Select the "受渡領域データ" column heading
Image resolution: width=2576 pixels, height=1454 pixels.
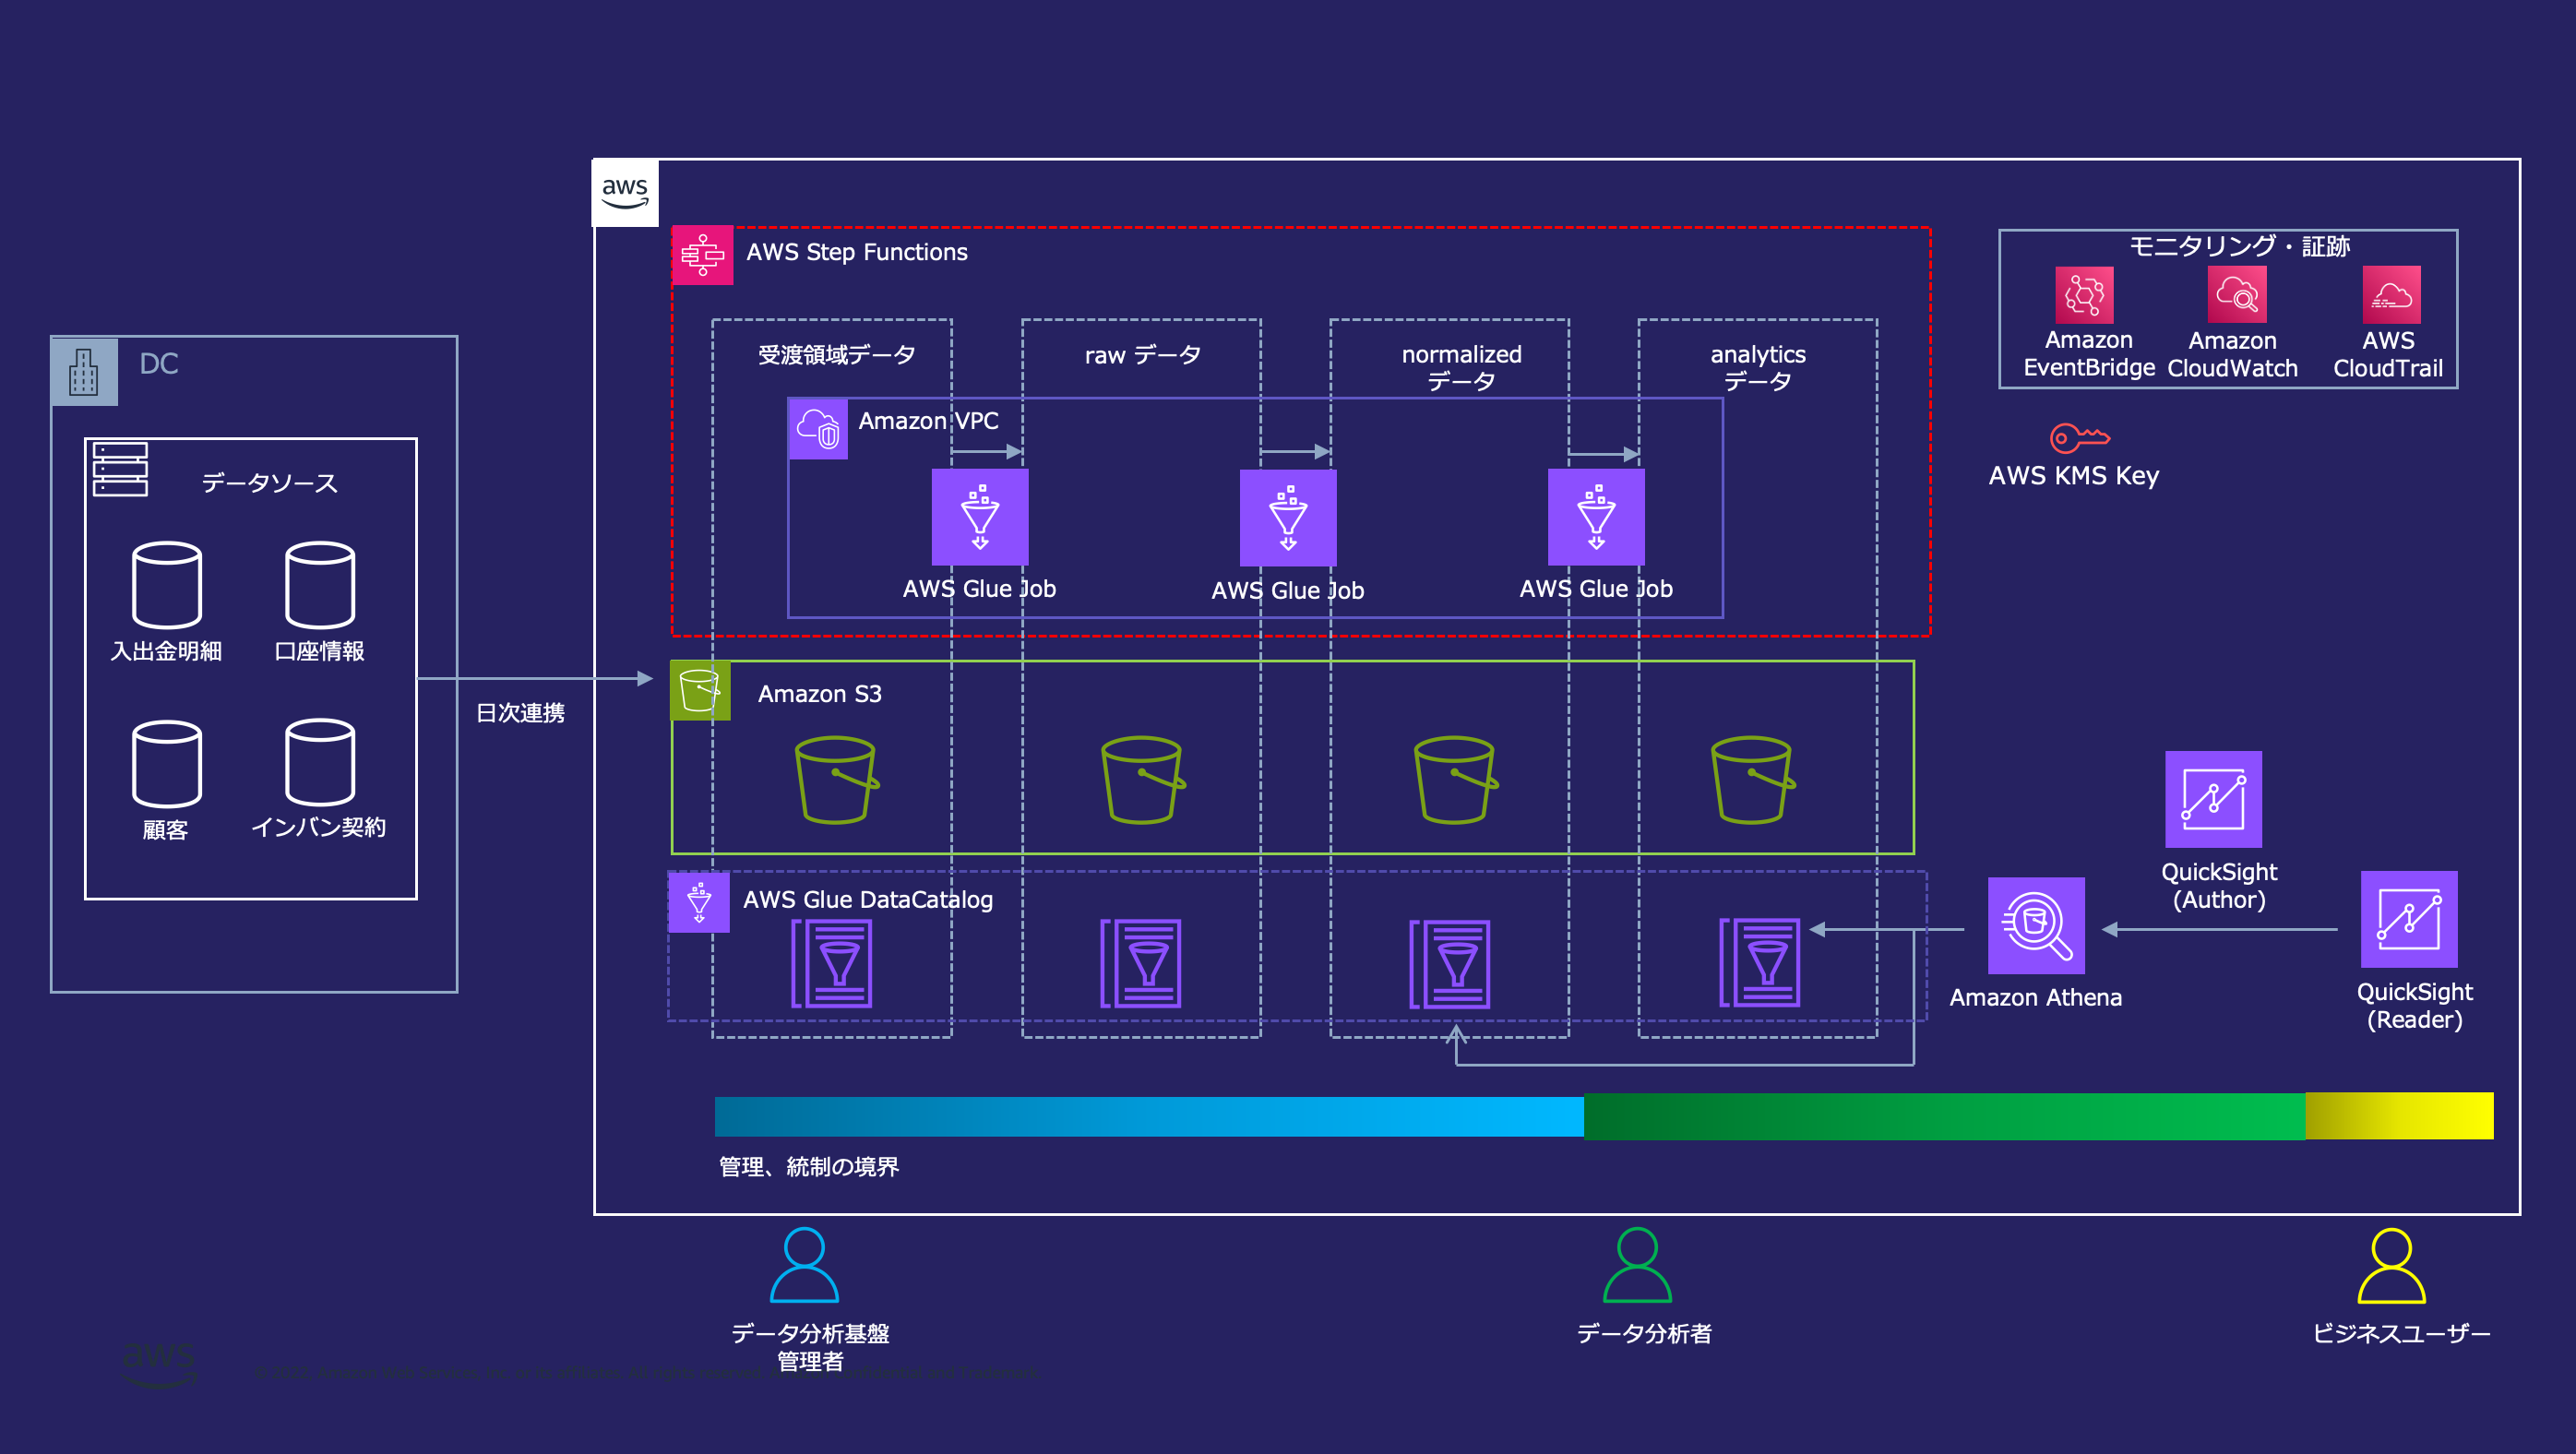(837, 355)
